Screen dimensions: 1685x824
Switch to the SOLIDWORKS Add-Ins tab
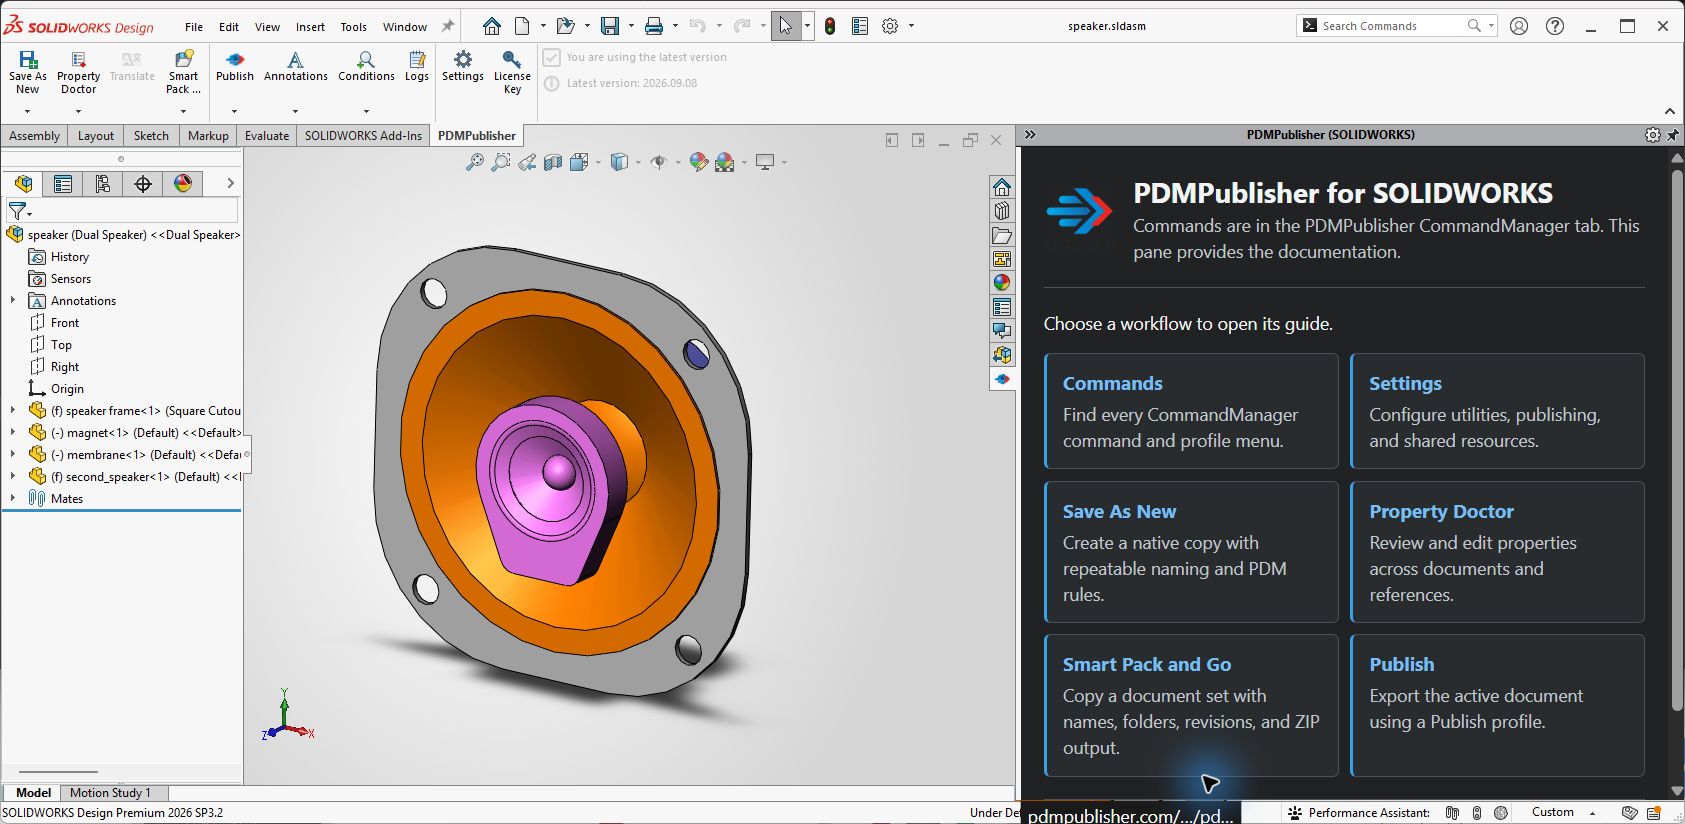[363, 136]
